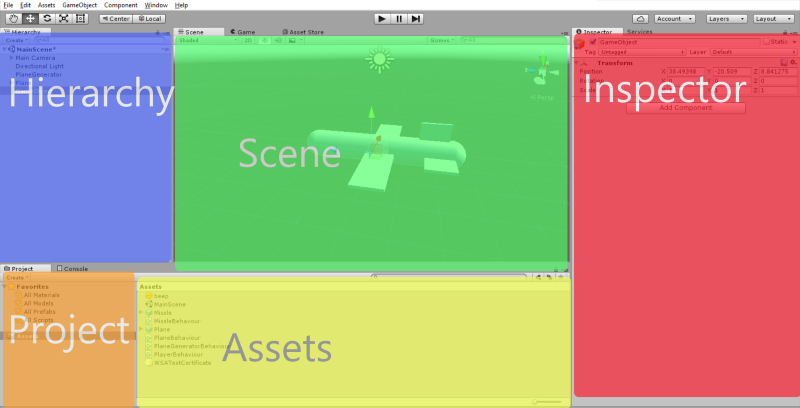This screenshot has height=408, width=800.
Task: Open the Layer dropdown showing Default
Action: click(x=754, y=52)
